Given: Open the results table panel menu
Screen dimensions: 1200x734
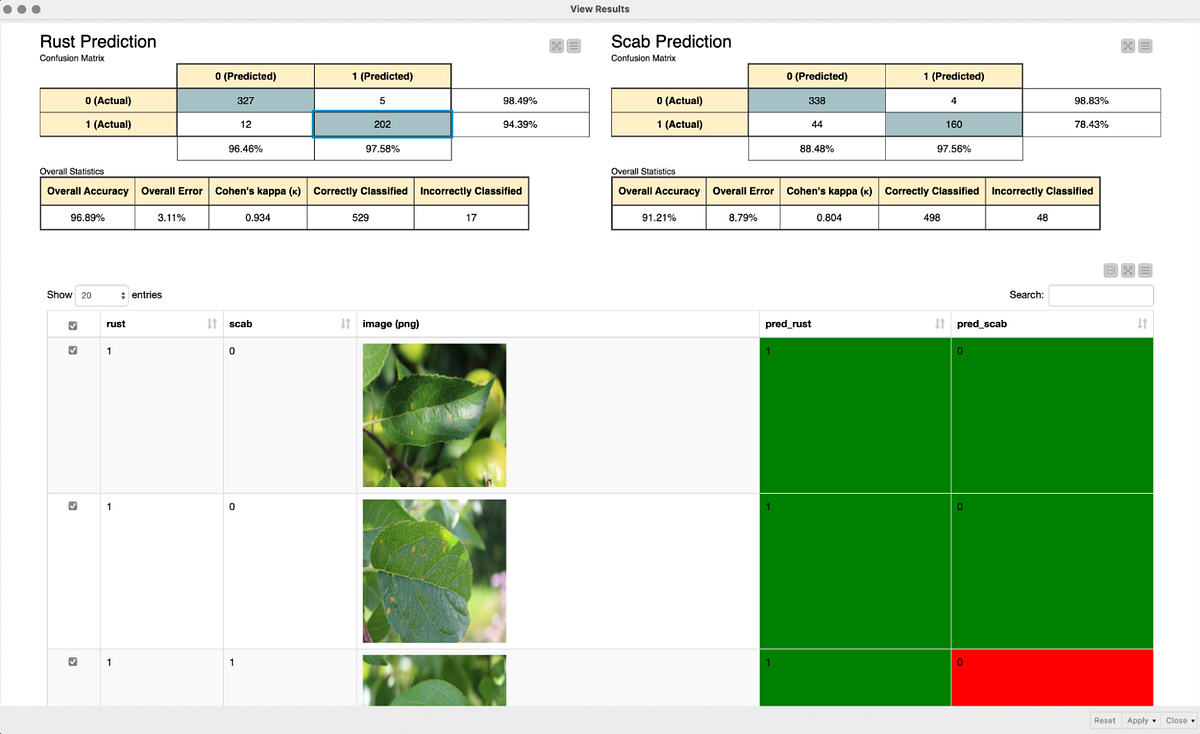Looking at the screenshot, I should 1145,270.
